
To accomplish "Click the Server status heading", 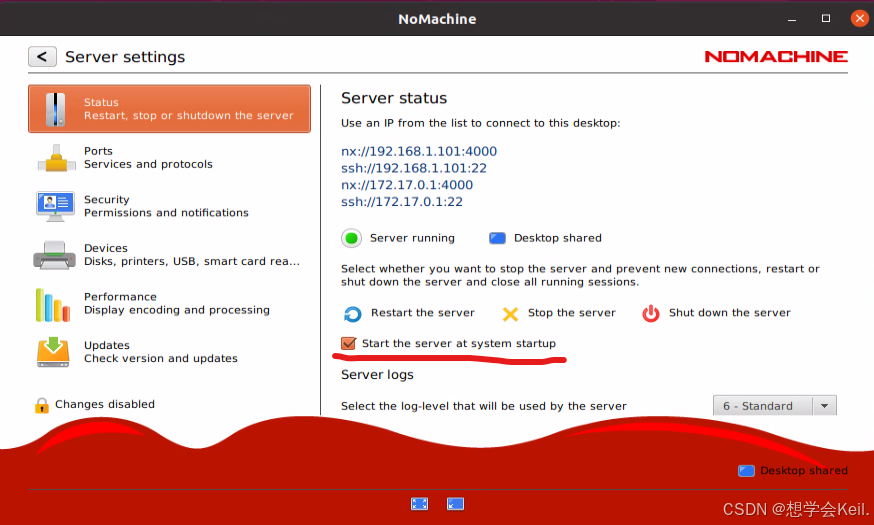I will [394, 98].
